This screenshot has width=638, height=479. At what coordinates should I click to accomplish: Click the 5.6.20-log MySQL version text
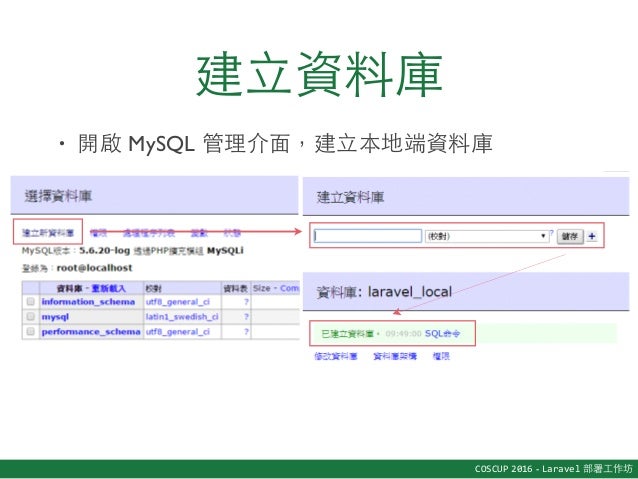point(104,250)
